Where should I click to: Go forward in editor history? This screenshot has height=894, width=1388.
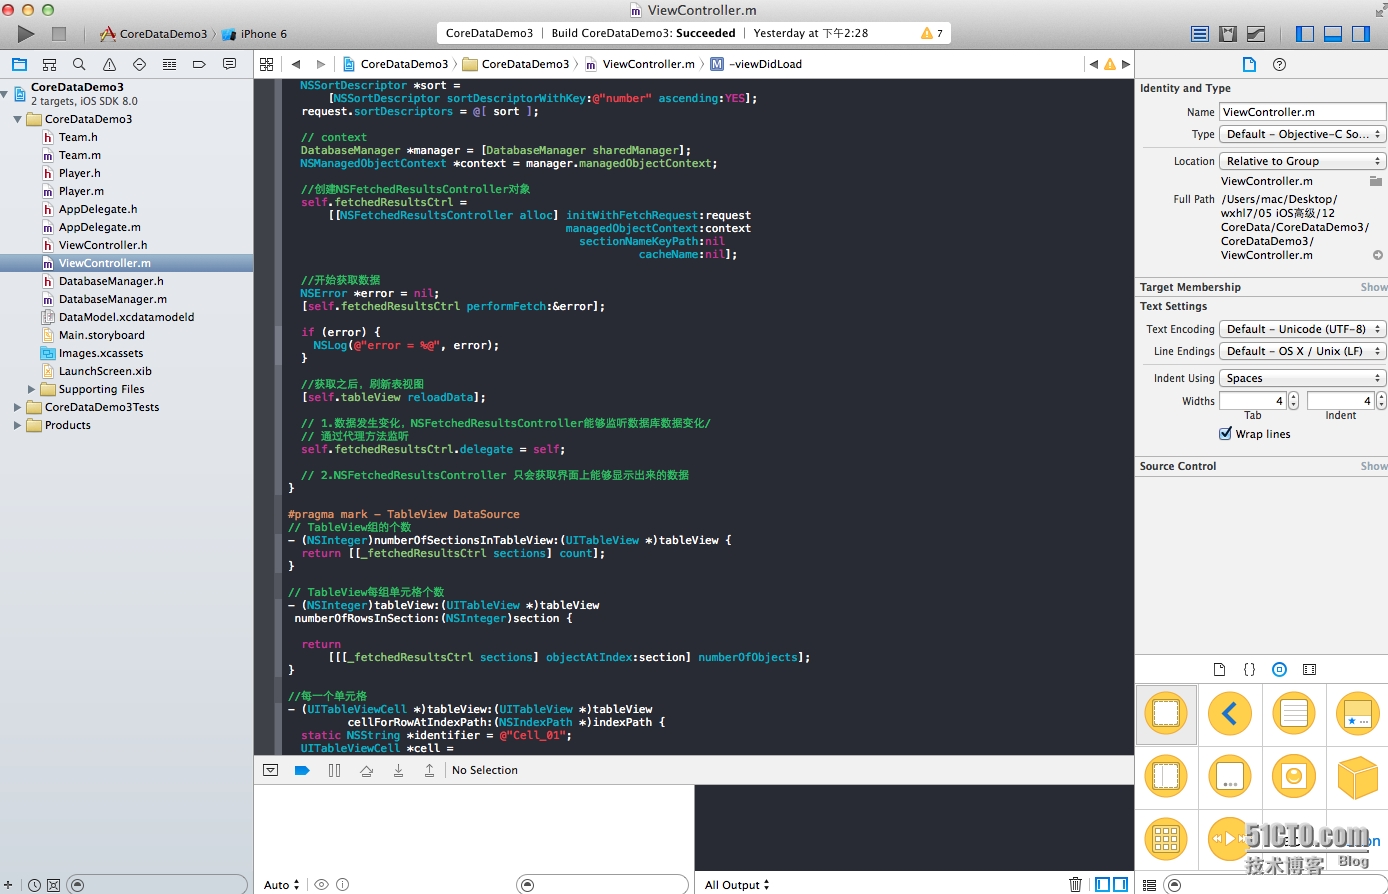(x=320, y=64)
